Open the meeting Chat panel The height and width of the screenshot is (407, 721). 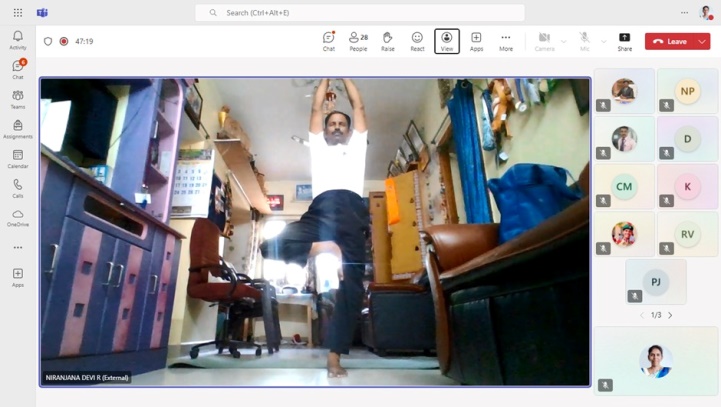pyautogui.click(x=329, y=41)
